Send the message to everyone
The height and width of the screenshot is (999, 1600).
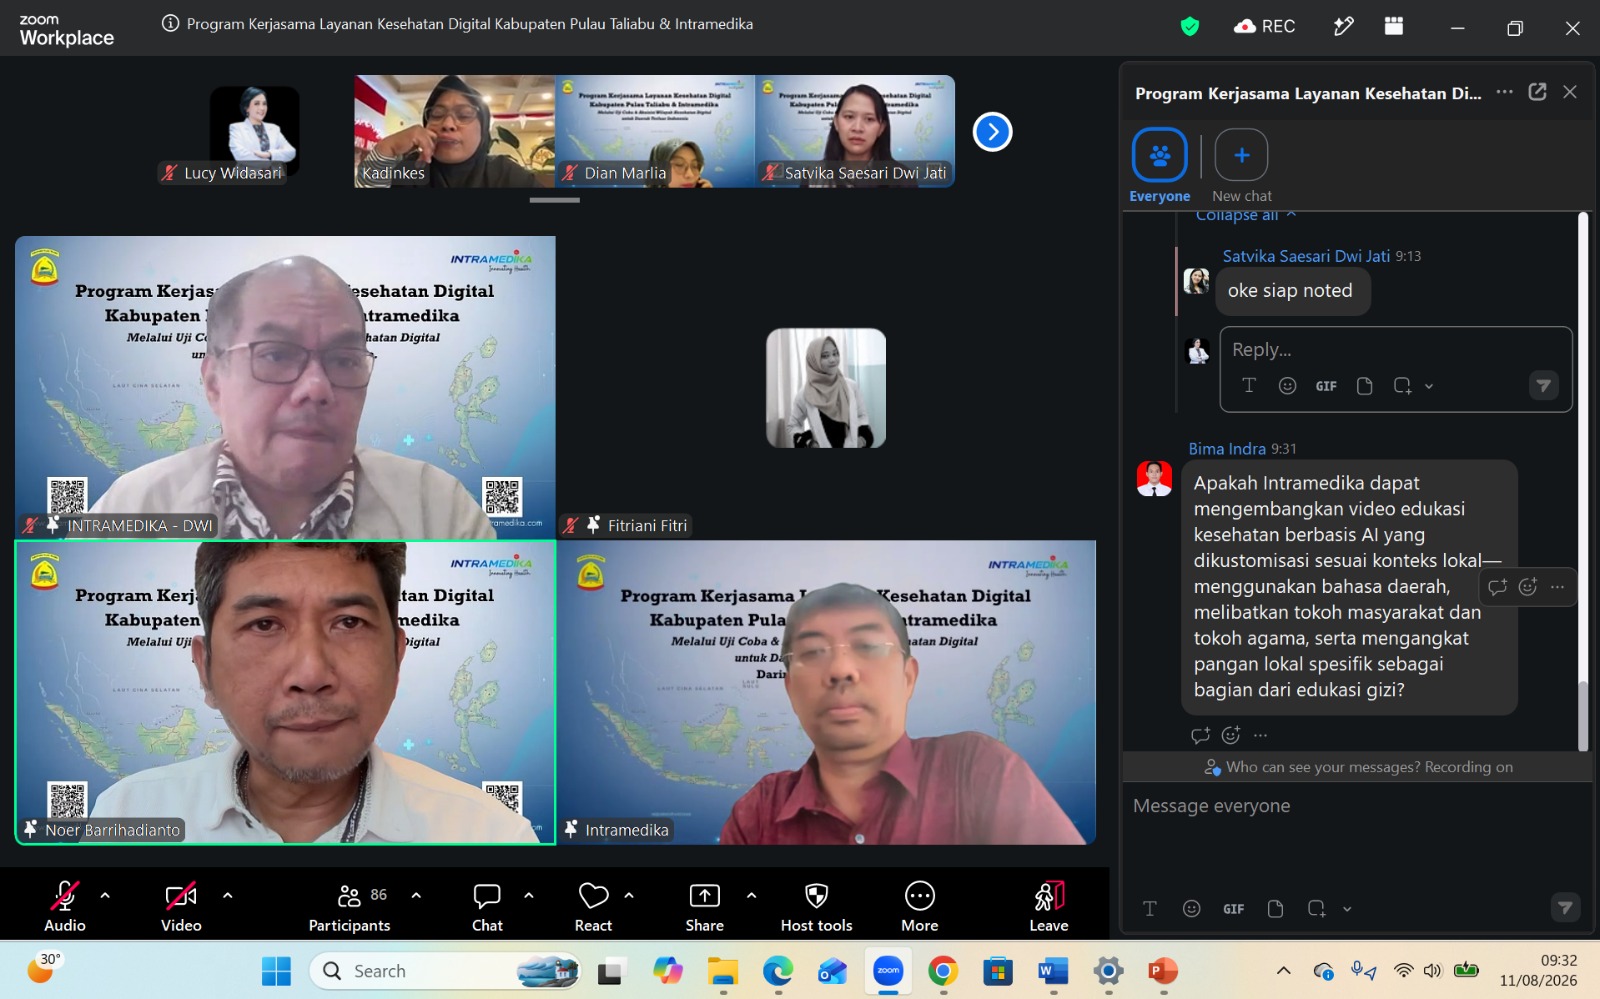click(x=1565, y=907)
